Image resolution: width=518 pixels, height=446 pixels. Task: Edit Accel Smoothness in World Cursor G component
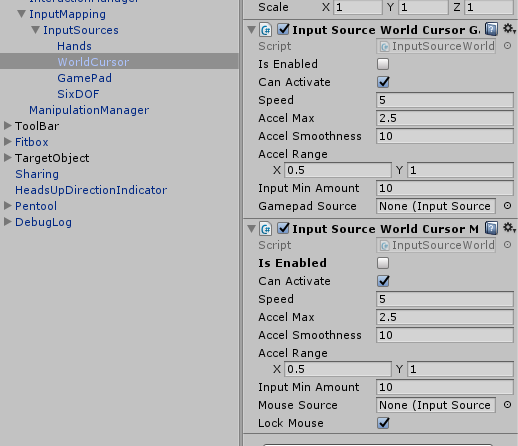tap(445, 136)
